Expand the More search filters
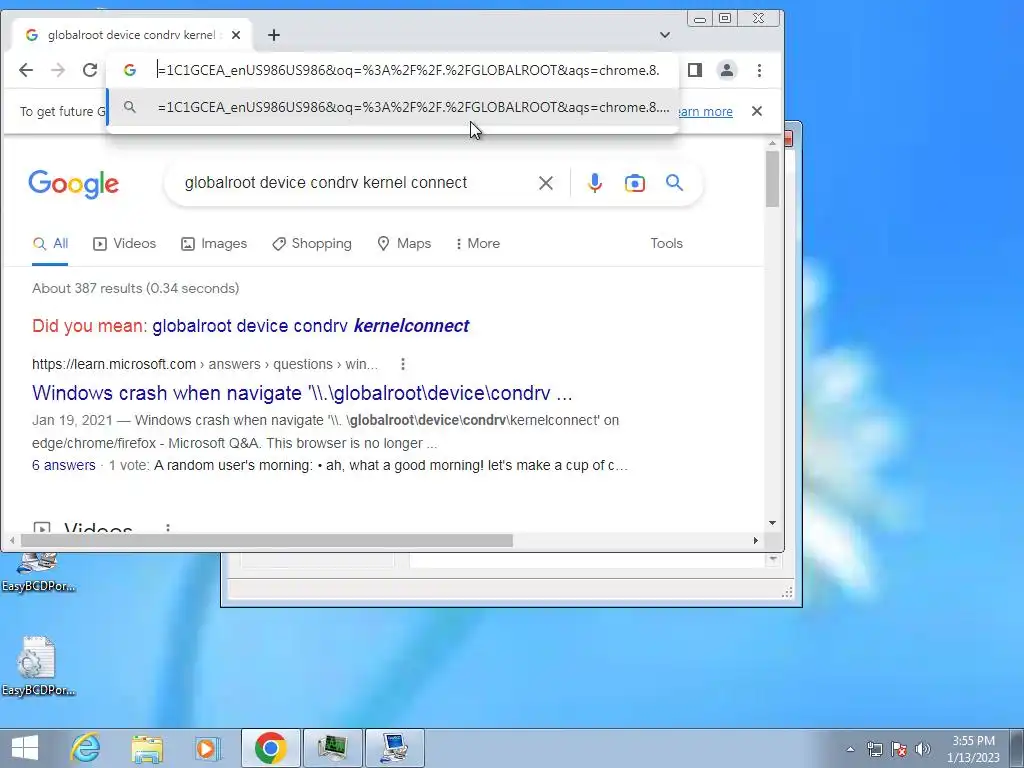This screenshot has height=768, width=1024. 478,244
